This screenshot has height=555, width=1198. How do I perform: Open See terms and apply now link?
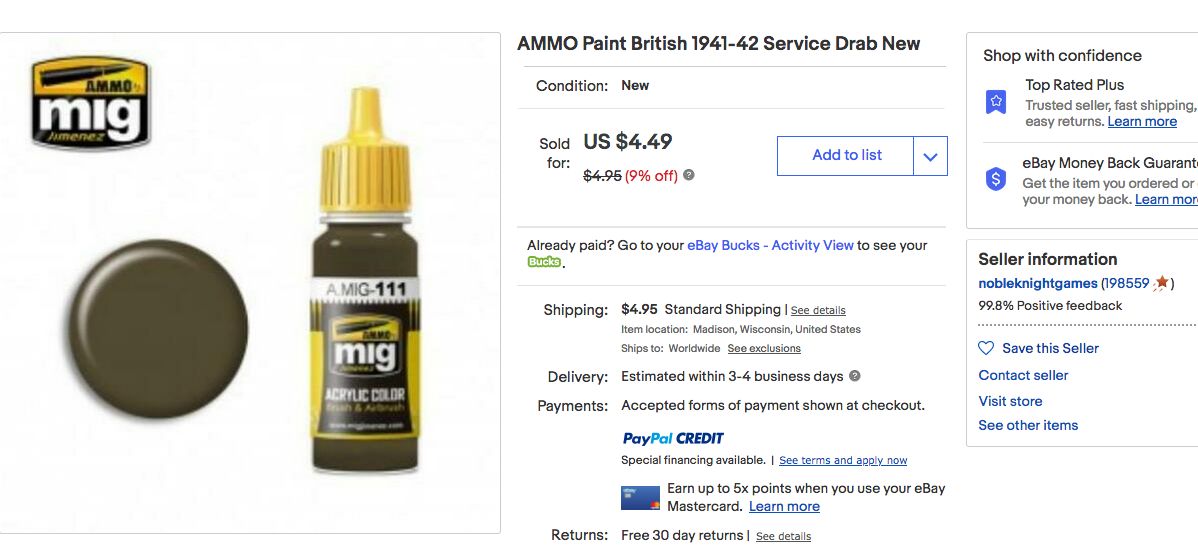click(x=843, y=460)
